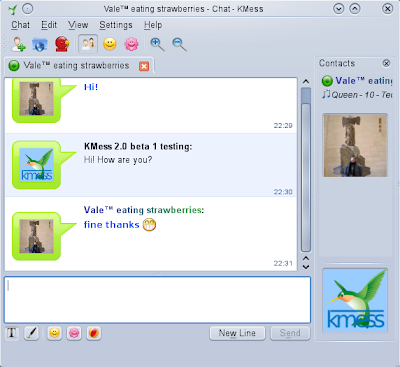Click the Send button
Image resolution: width=400 pixels, height=367 pixels.
(290, 333)
